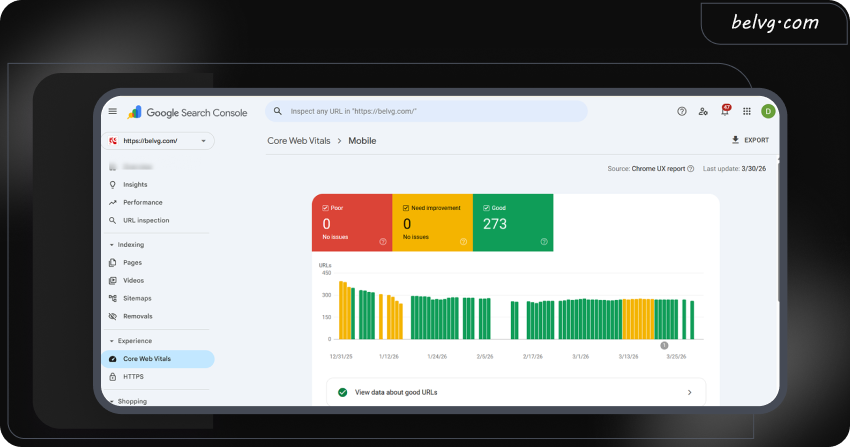Open Chrome UX report help icon
850x447 pixels.
[x=691, y=169]
